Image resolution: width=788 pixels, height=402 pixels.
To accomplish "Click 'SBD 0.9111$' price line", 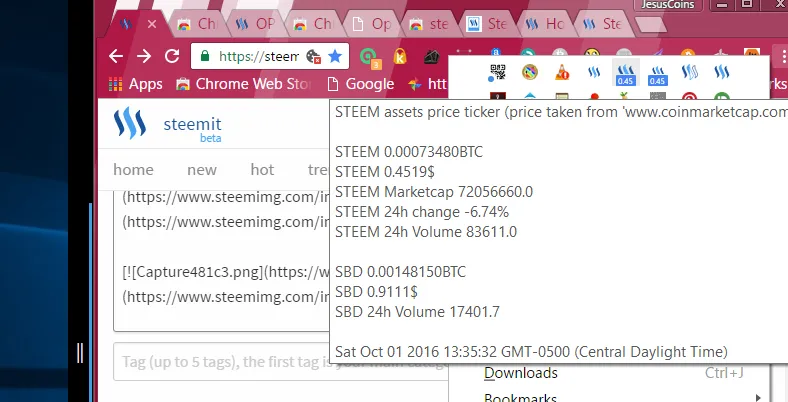I will point(376,292).
